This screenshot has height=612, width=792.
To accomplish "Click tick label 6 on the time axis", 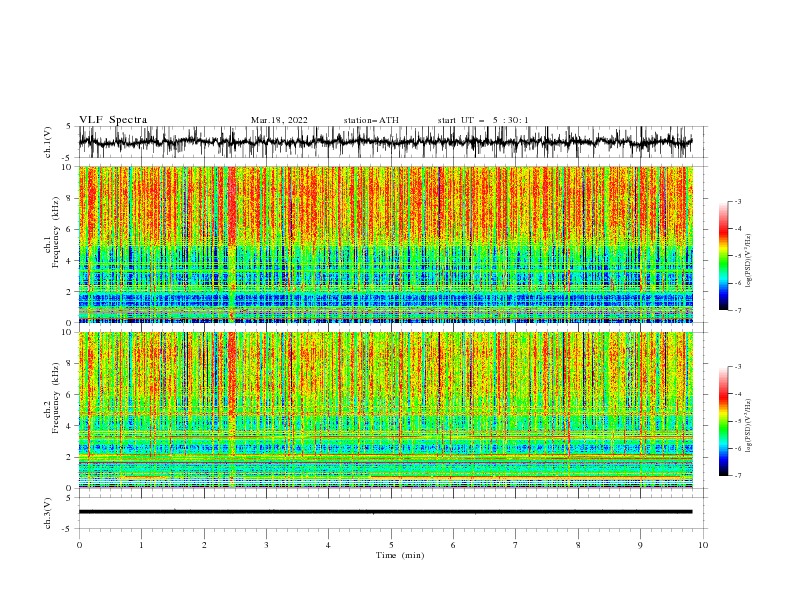I will tap(453, 545).
